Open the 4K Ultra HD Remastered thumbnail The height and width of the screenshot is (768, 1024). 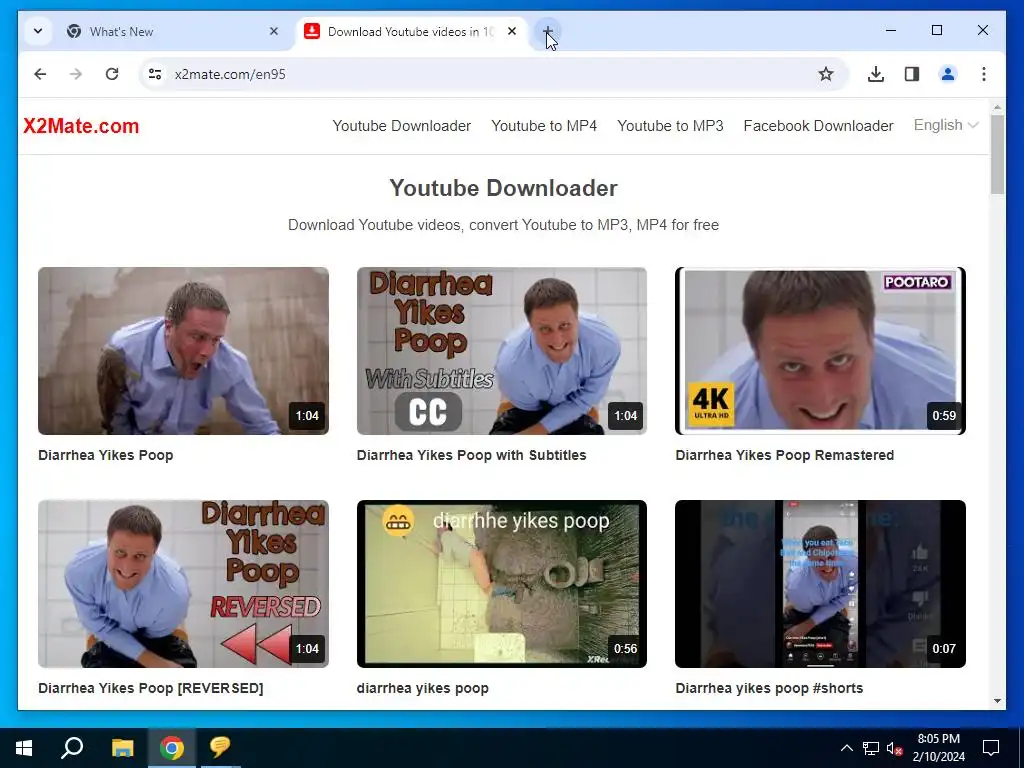coord(820,351)
